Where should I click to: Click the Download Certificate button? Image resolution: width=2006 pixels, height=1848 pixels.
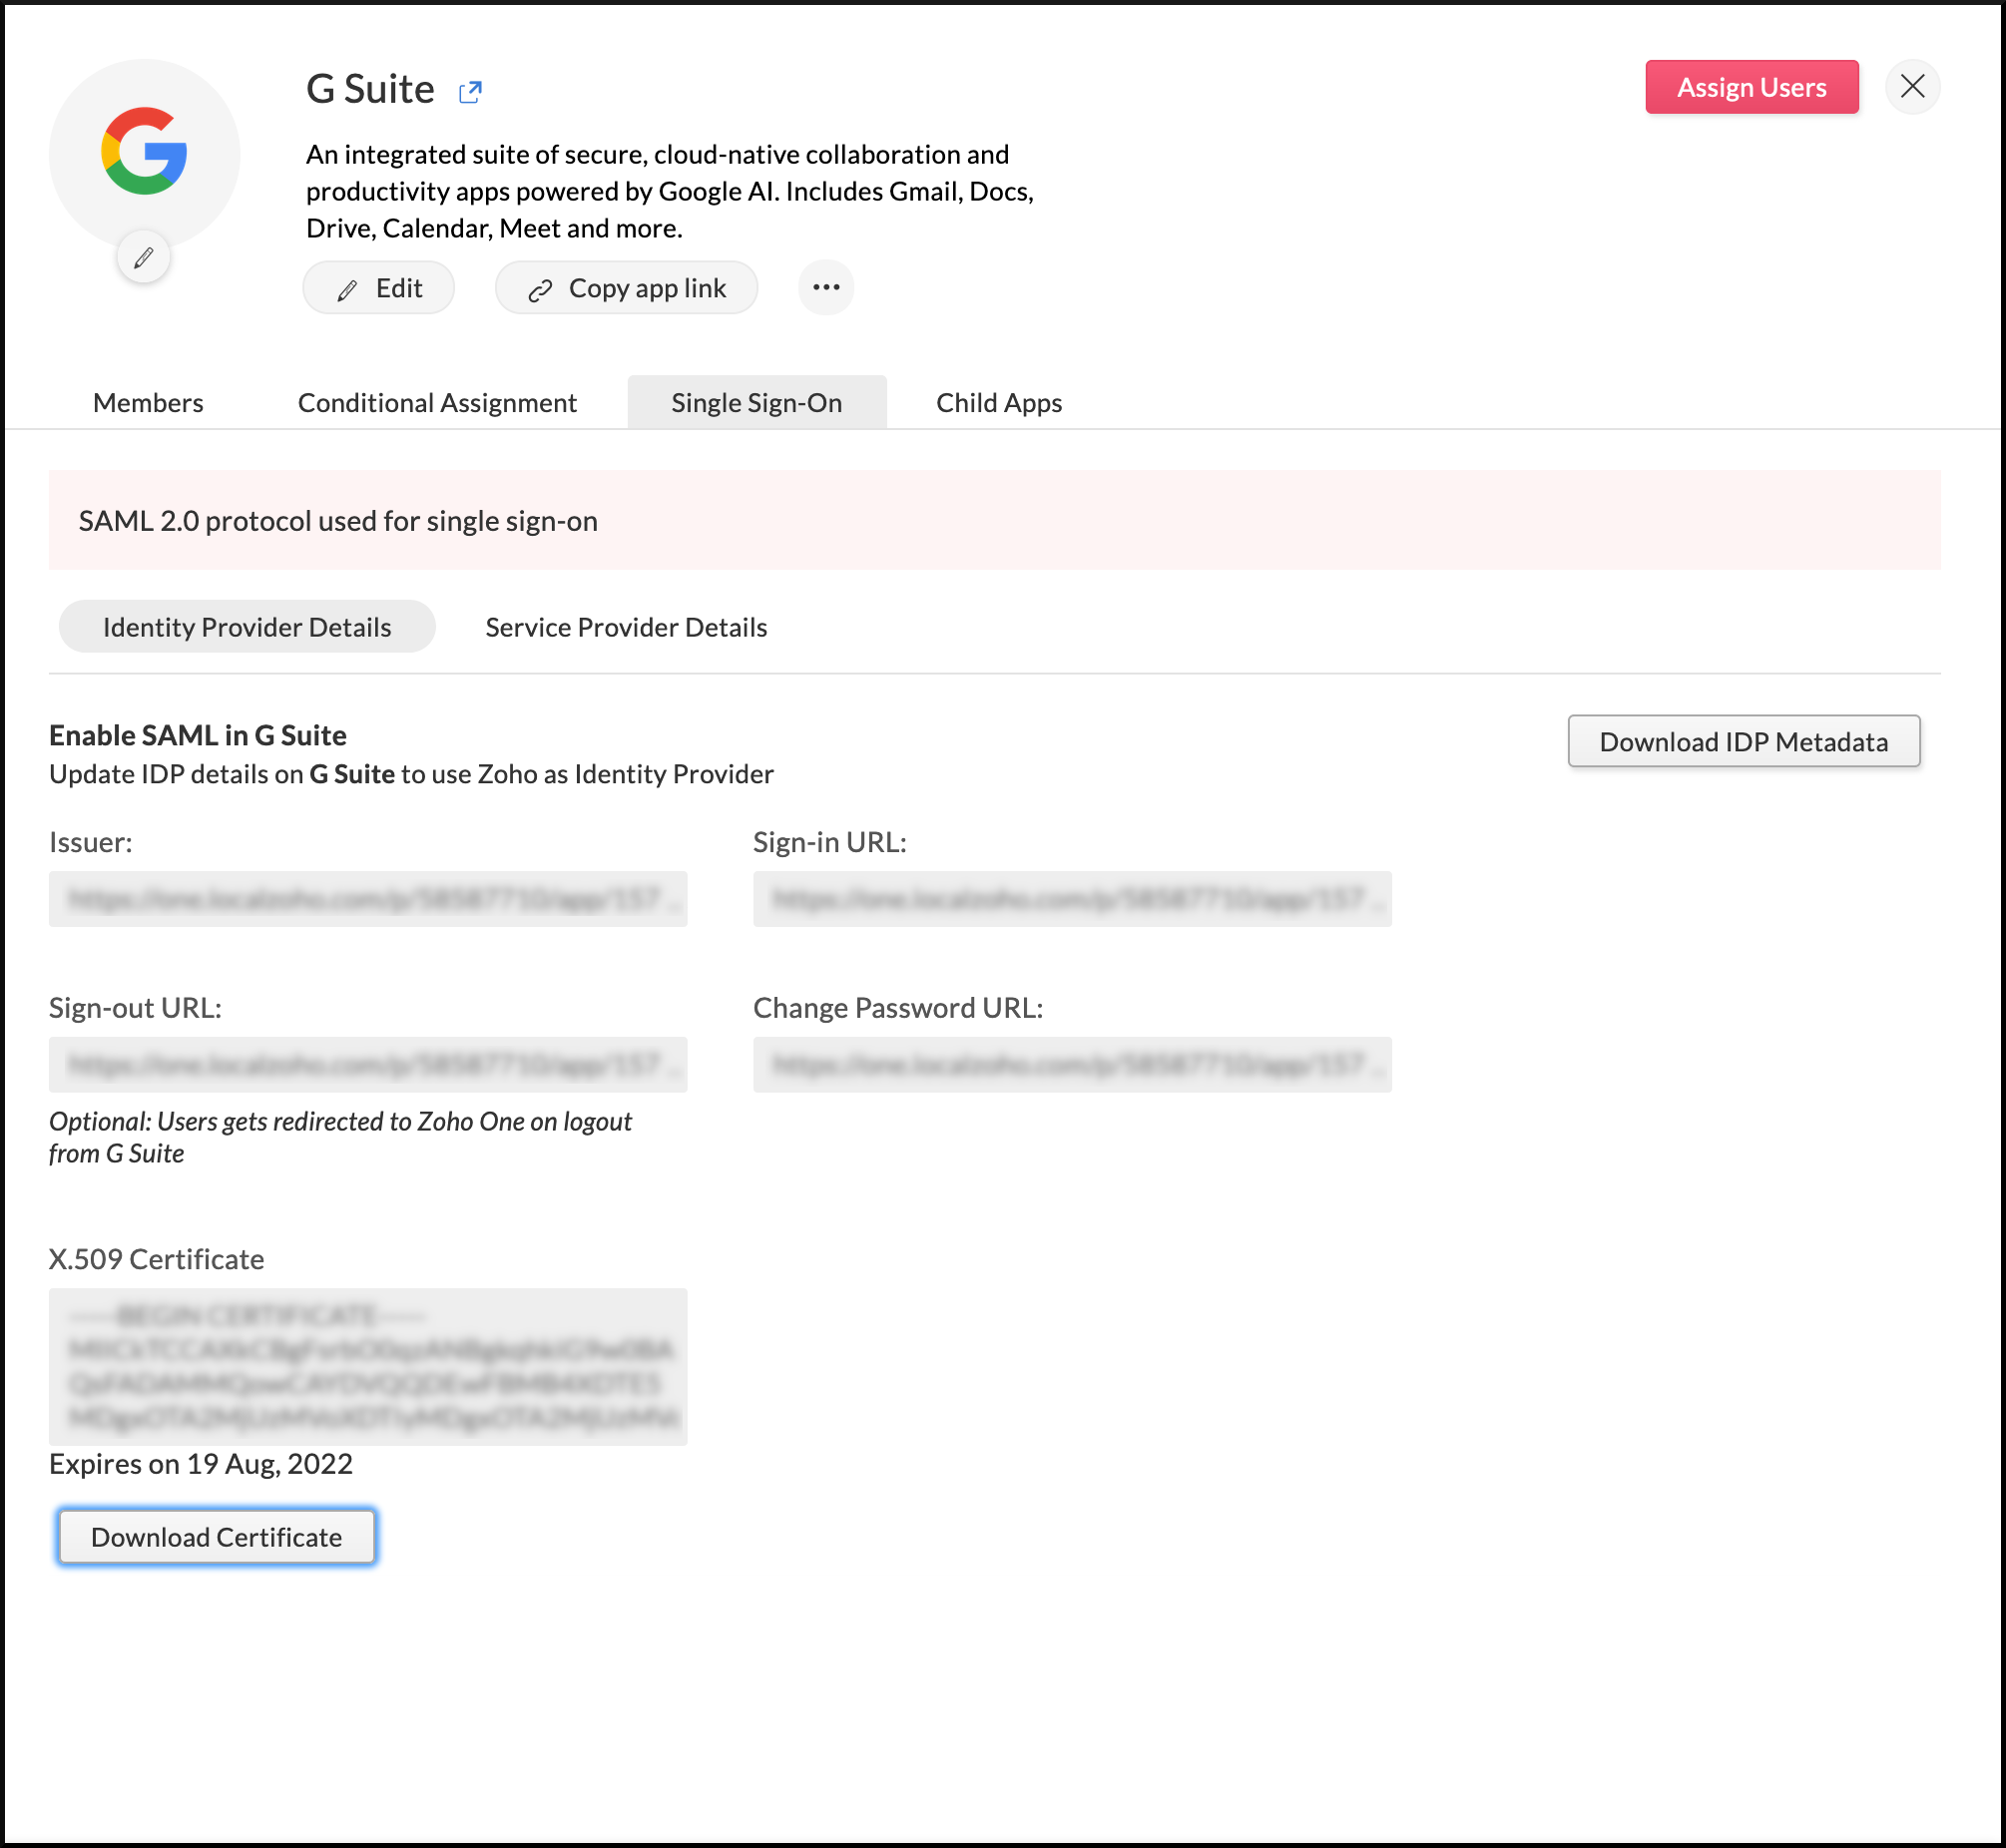217,1537
